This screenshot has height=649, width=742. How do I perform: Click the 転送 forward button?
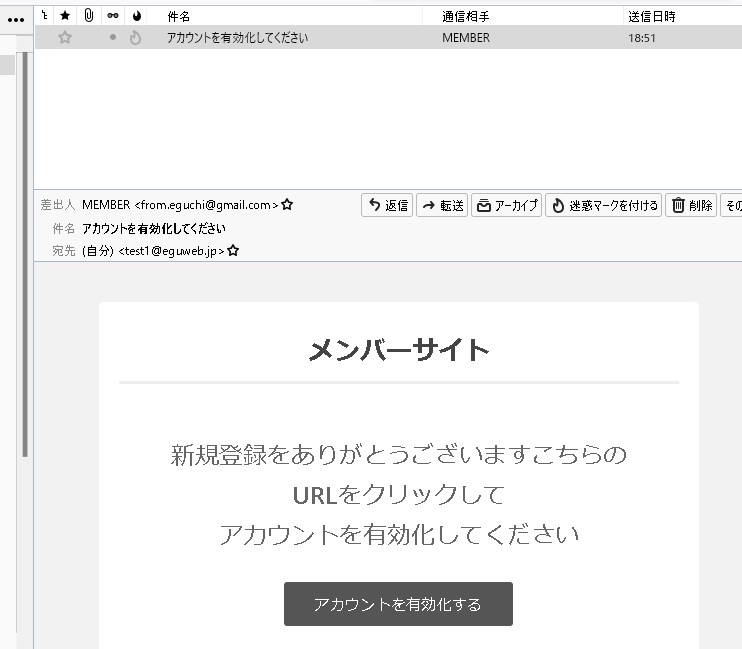(x=442, y=206)
